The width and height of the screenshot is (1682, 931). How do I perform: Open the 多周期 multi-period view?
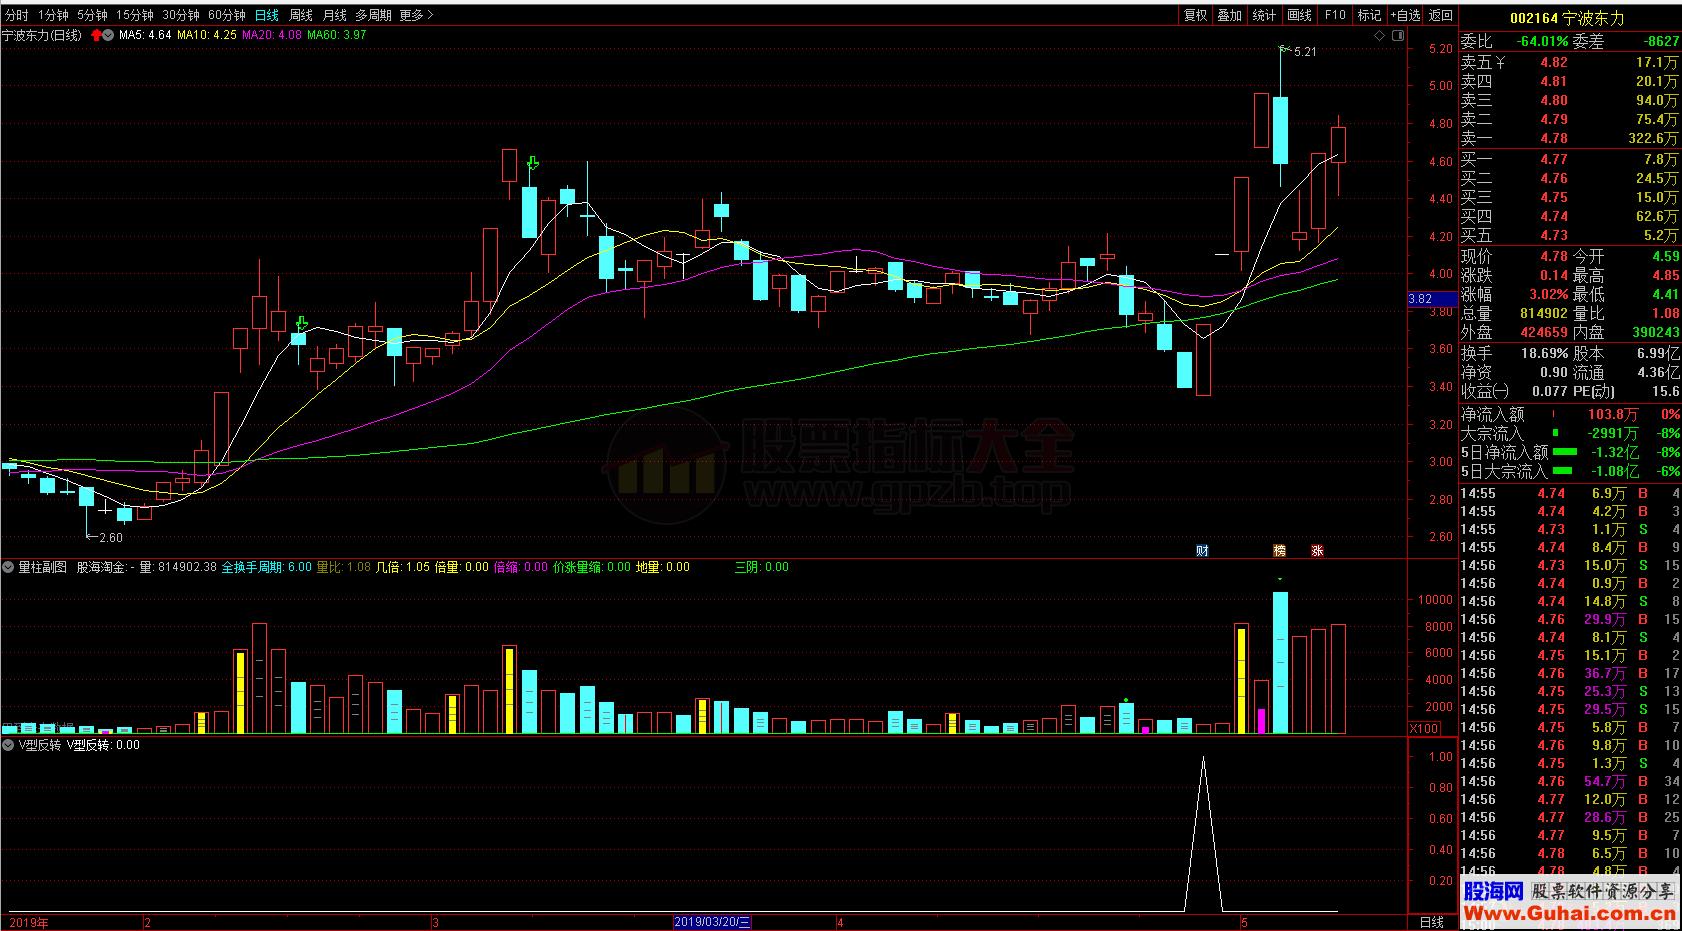[x=373, y=15]
